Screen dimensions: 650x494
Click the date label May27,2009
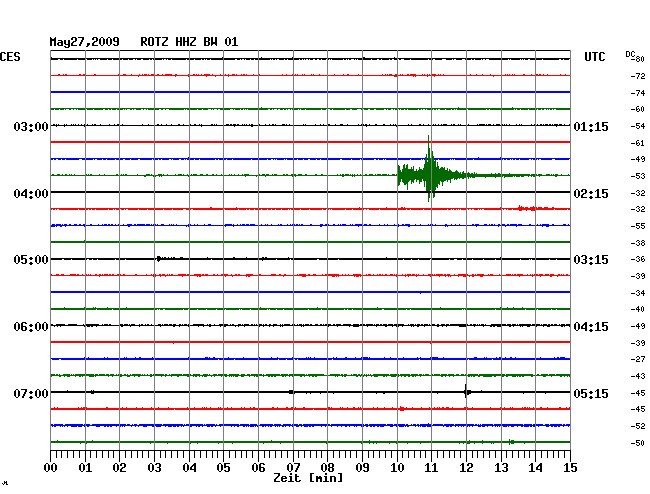click(85, 42)
